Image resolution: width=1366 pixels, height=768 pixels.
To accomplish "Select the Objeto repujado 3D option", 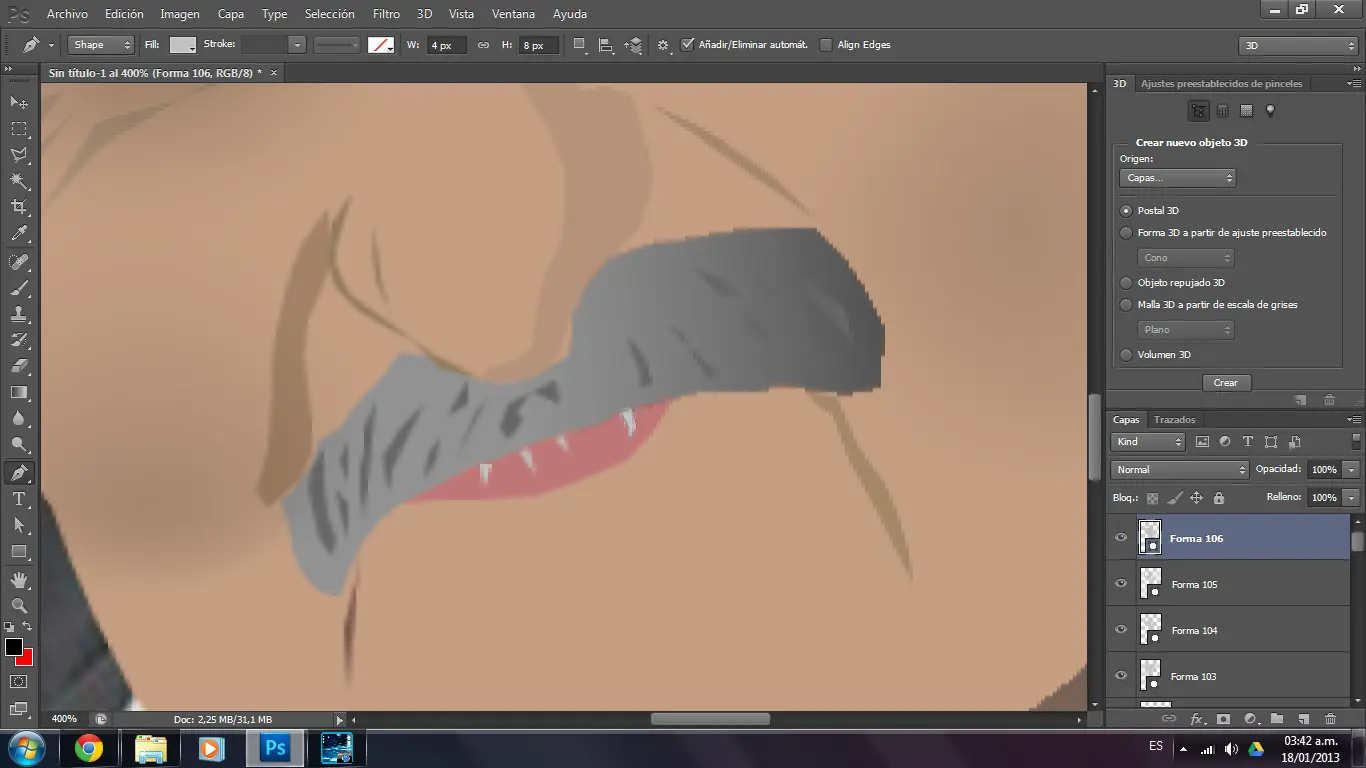I will pyautogui.click(x=1127, y=283).
